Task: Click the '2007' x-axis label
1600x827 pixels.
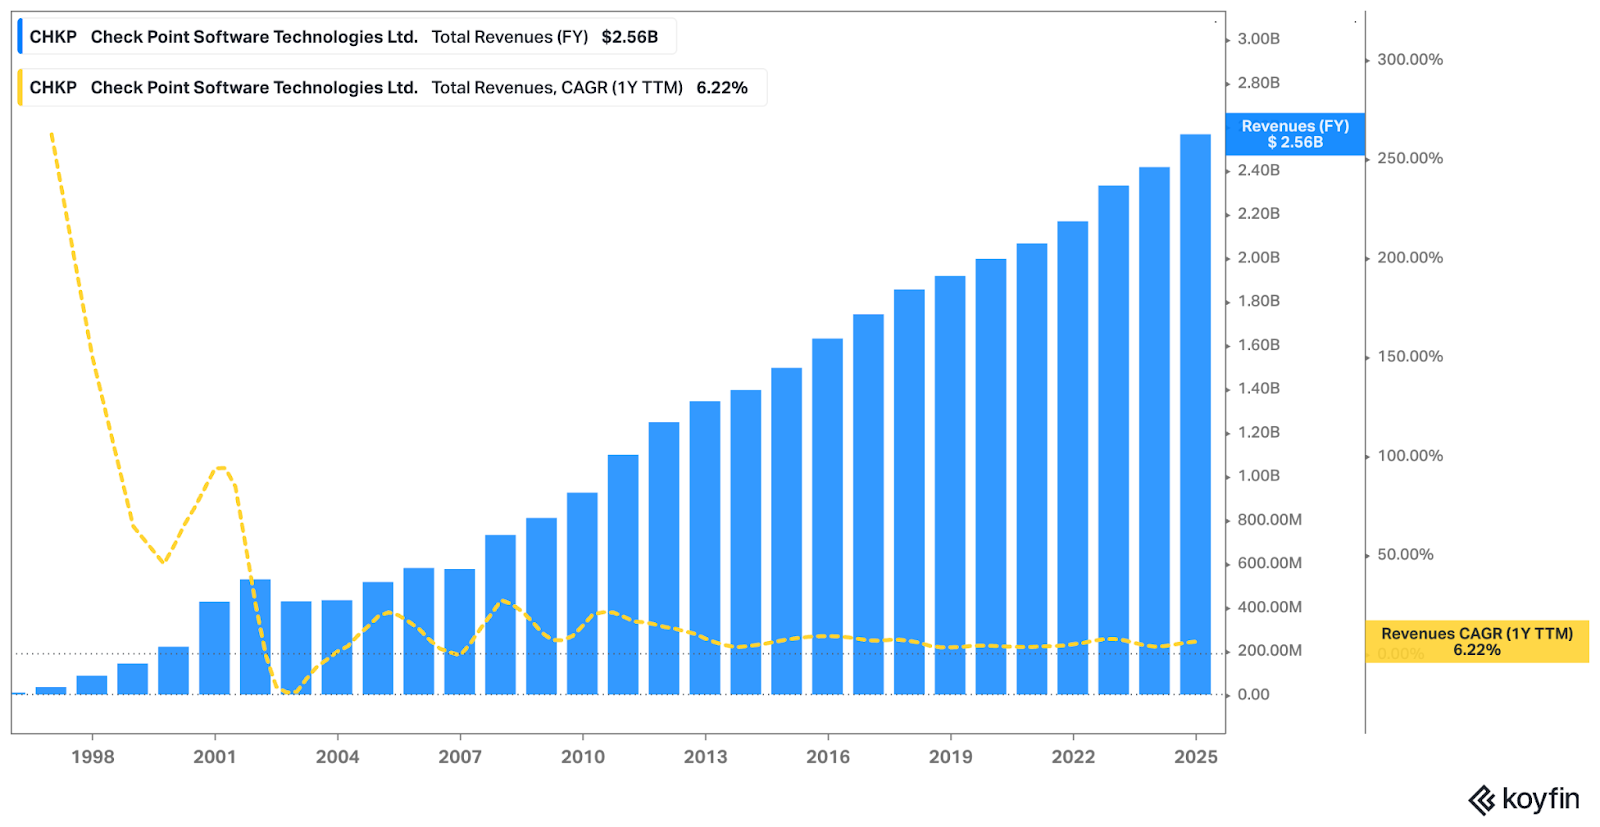Action: [460, 757]
